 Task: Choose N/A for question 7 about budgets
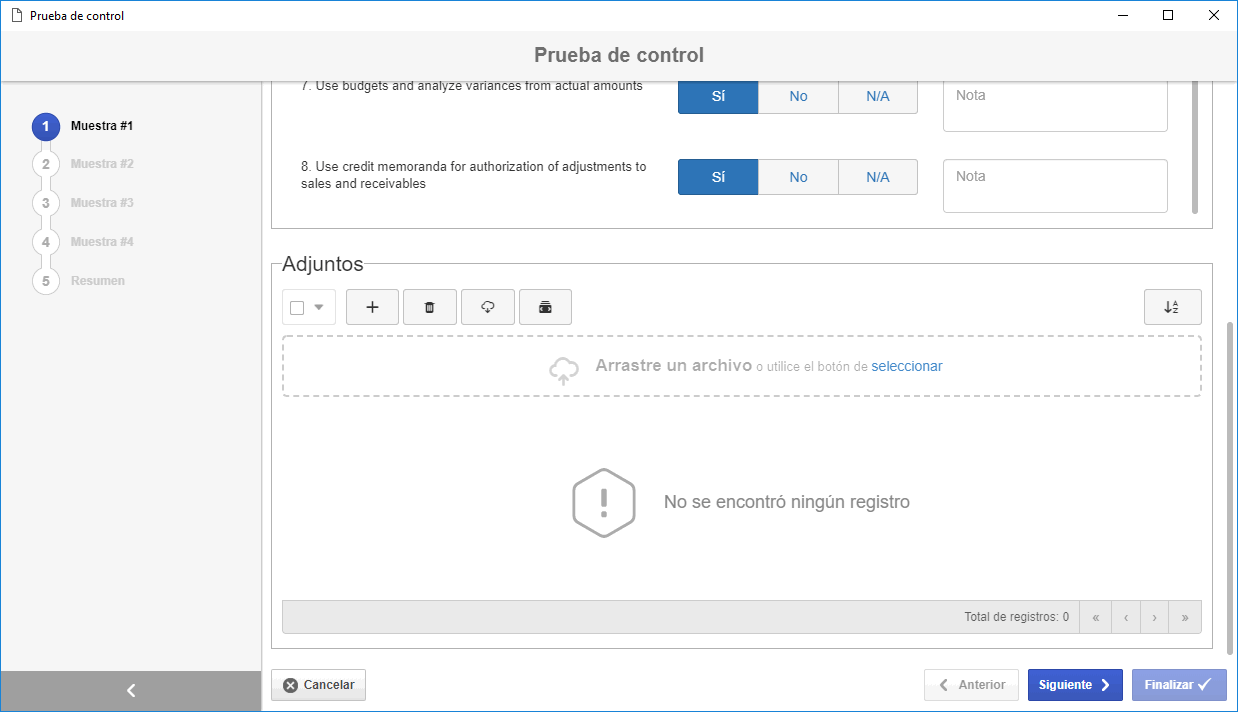(878, 97)
